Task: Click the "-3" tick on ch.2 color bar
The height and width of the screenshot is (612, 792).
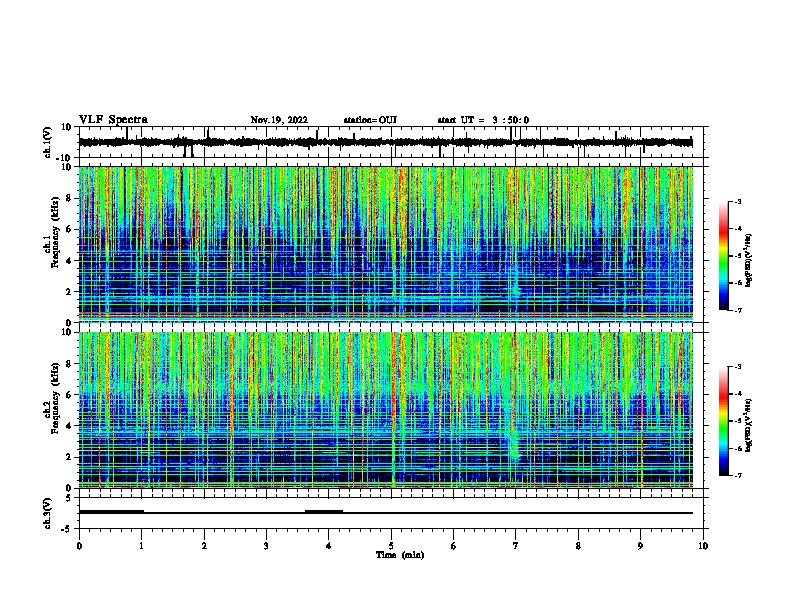Action: point(738,367)
